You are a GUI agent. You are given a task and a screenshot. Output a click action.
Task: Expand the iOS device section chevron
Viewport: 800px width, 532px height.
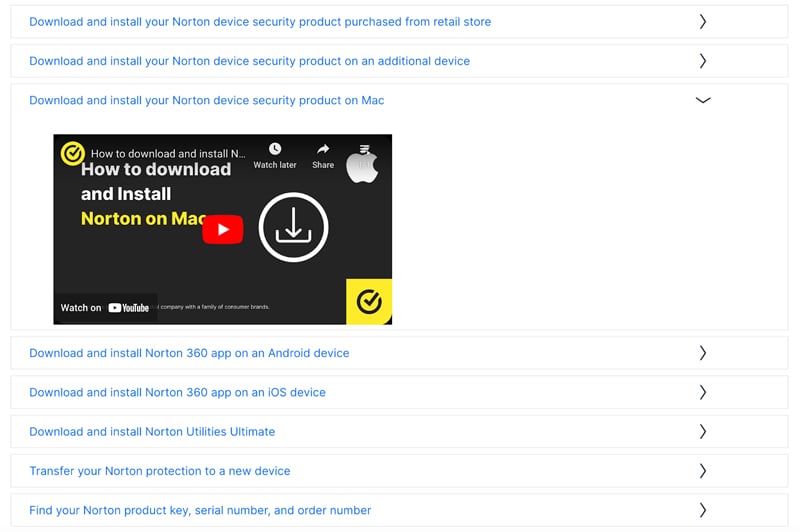(x=703, y=392)
